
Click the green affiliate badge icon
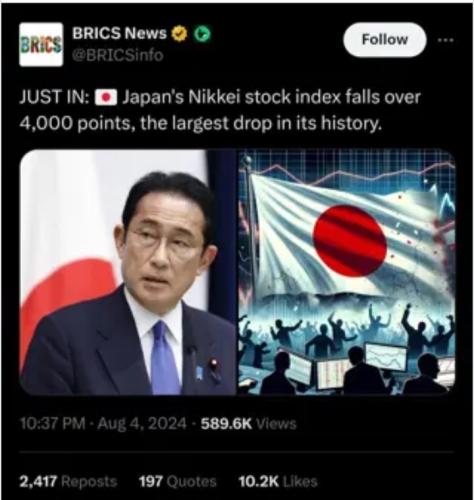pos(202,33)
